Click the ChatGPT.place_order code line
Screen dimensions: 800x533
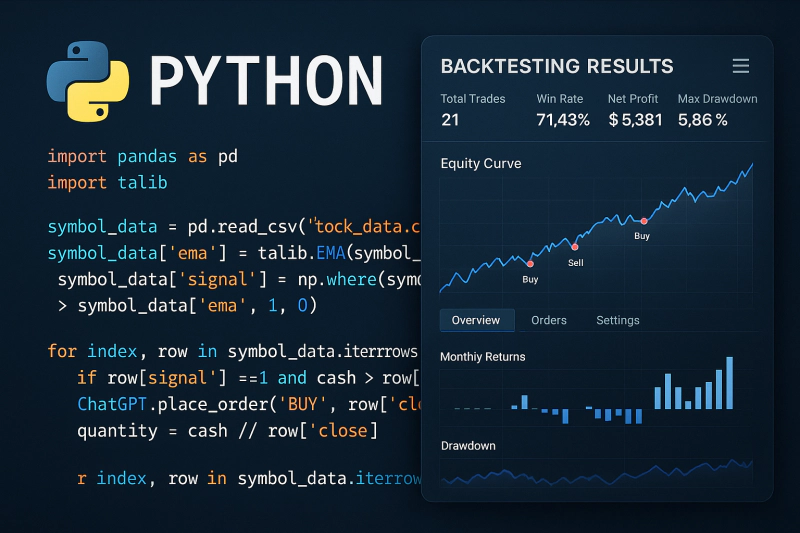click(x=249, y=404)
